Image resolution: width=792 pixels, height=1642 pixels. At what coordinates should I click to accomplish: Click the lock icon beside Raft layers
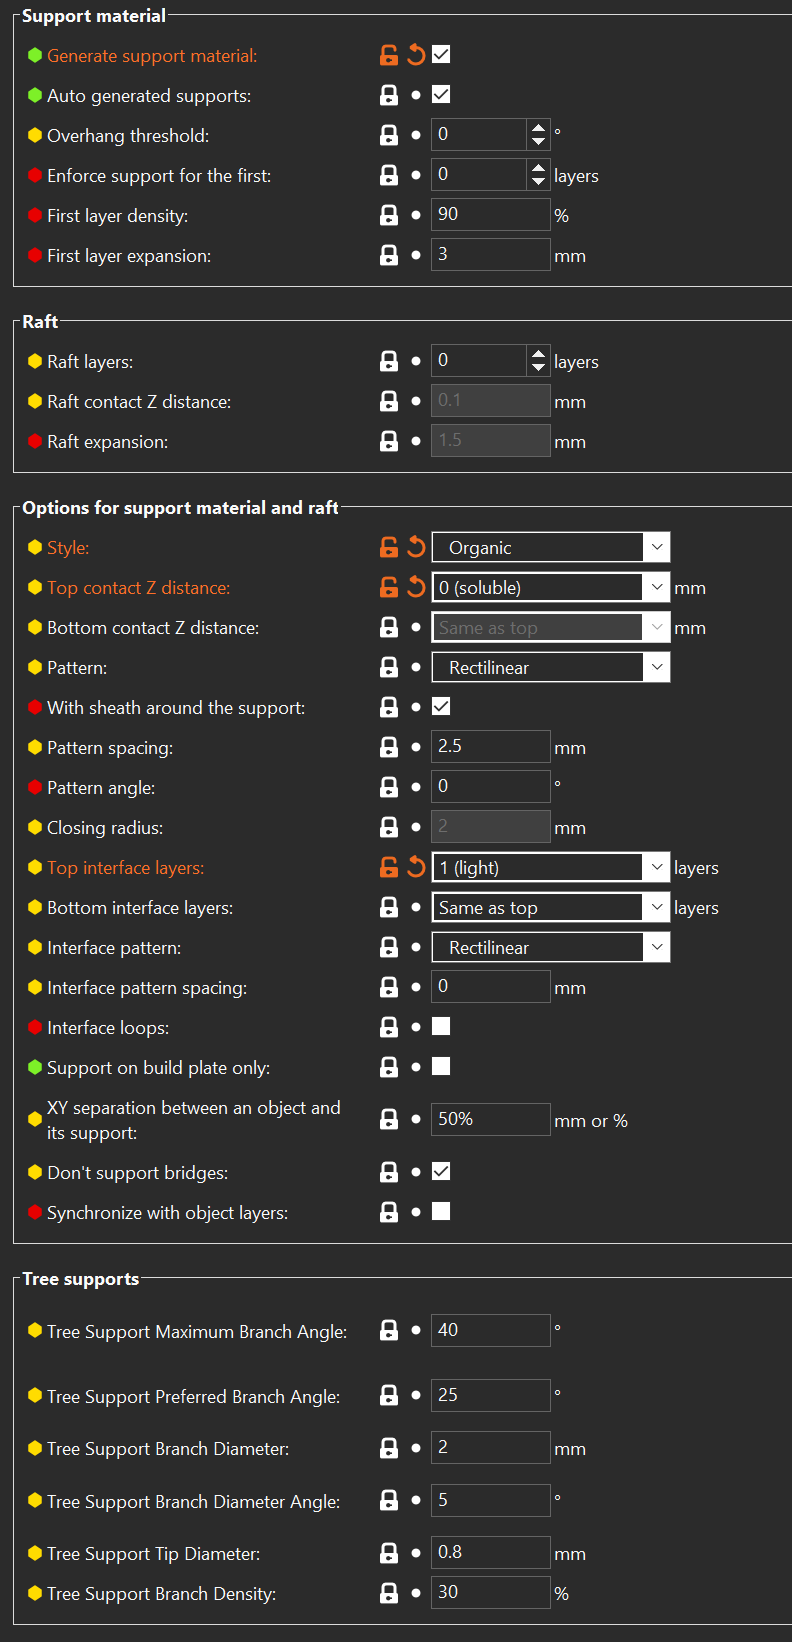[x=388, y=360]
